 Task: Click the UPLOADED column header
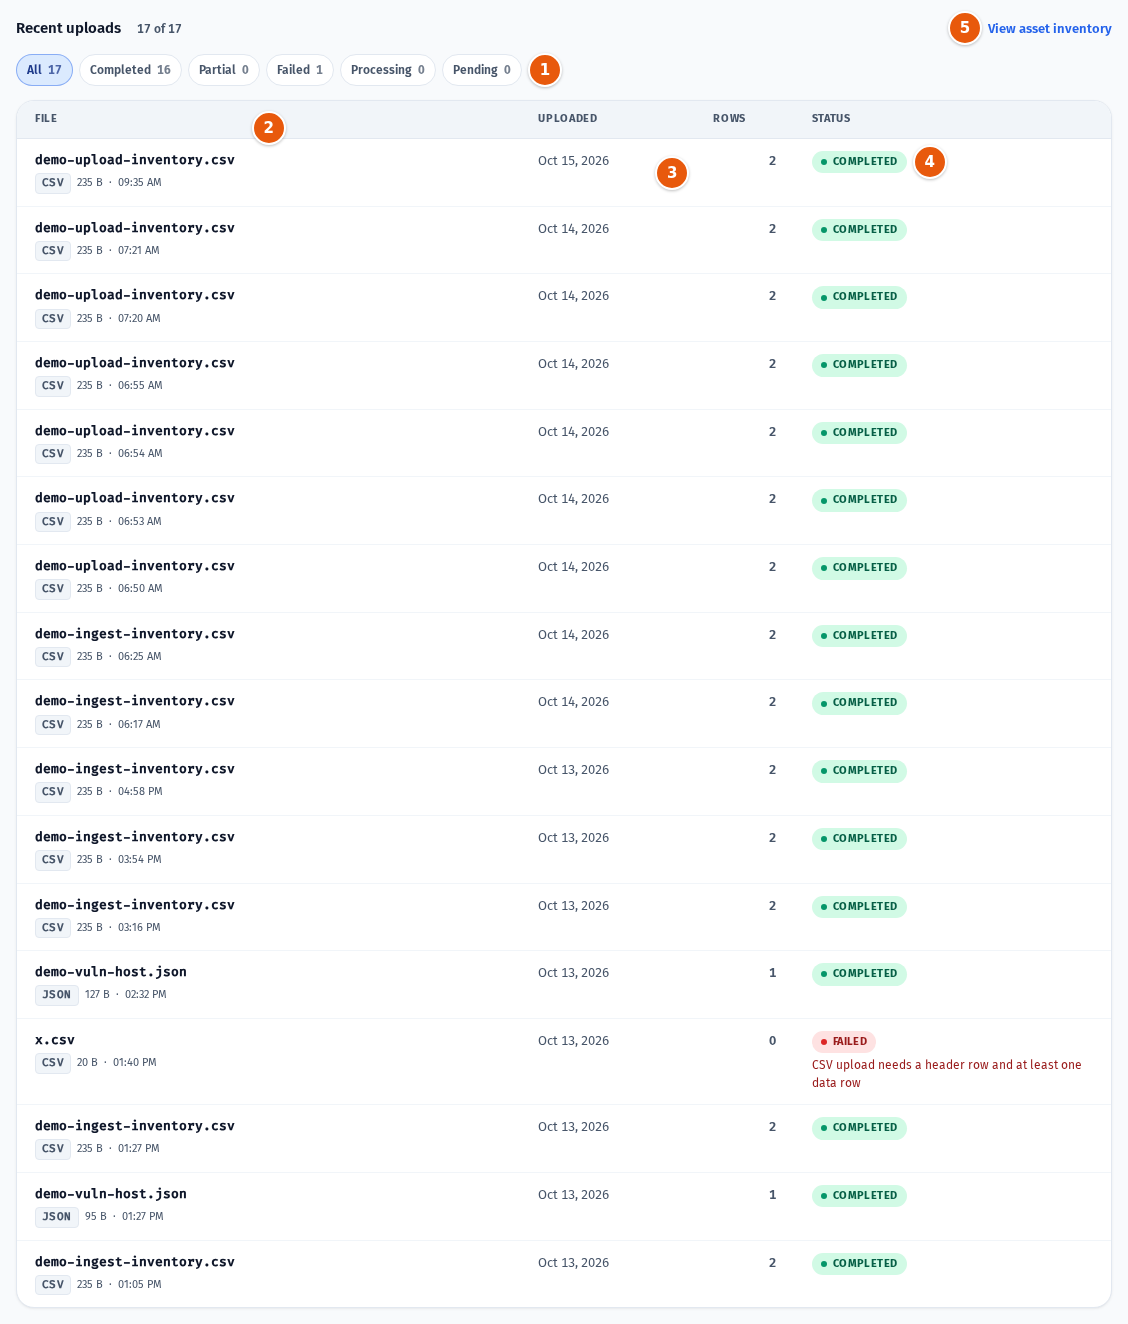(567, 119)
